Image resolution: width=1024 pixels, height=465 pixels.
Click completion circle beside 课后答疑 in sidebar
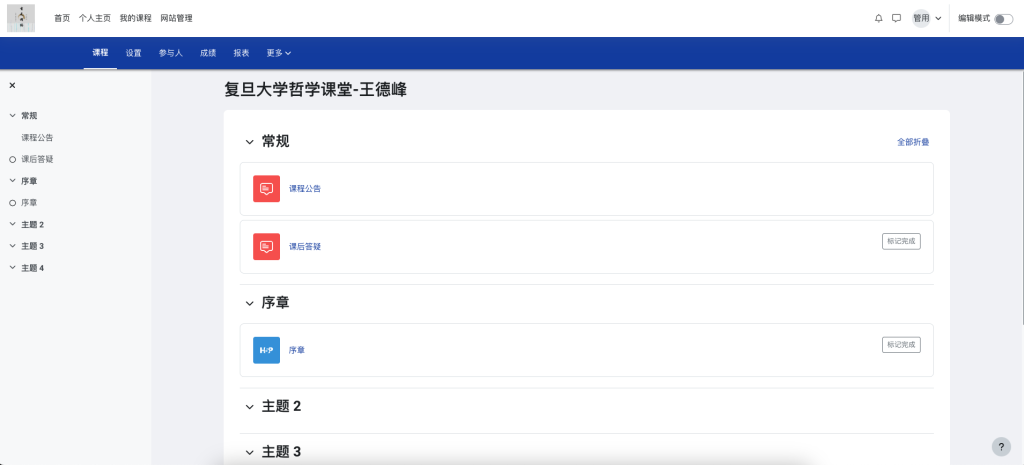pyautogui.click(x=12, y=159)
